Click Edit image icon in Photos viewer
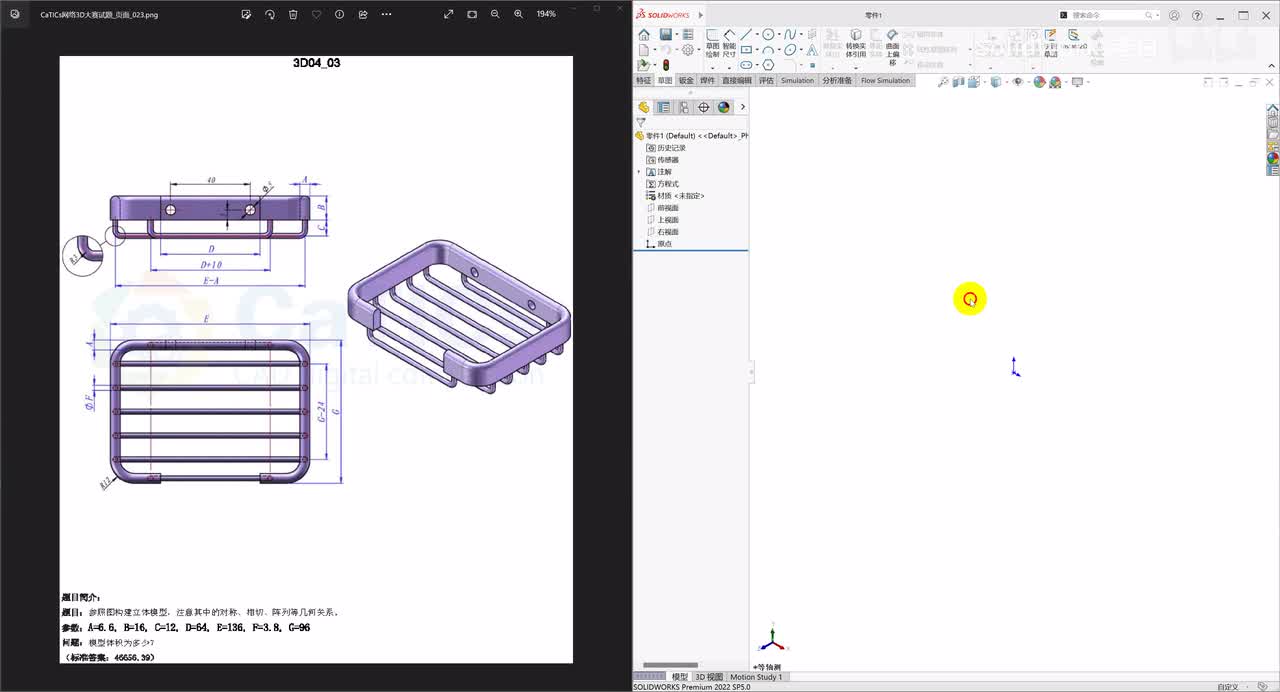Viewport: 1280px width, 692px height. tap(246, 14)
